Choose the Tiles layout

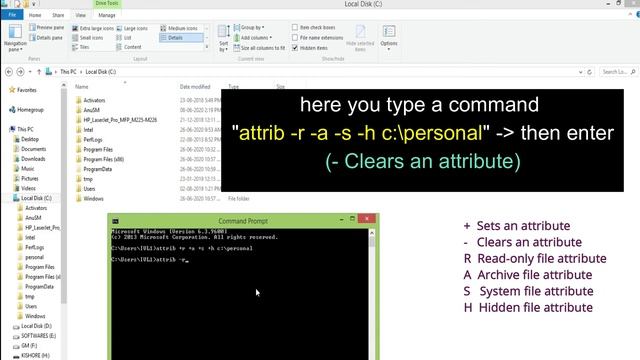[x=81, y=47]
